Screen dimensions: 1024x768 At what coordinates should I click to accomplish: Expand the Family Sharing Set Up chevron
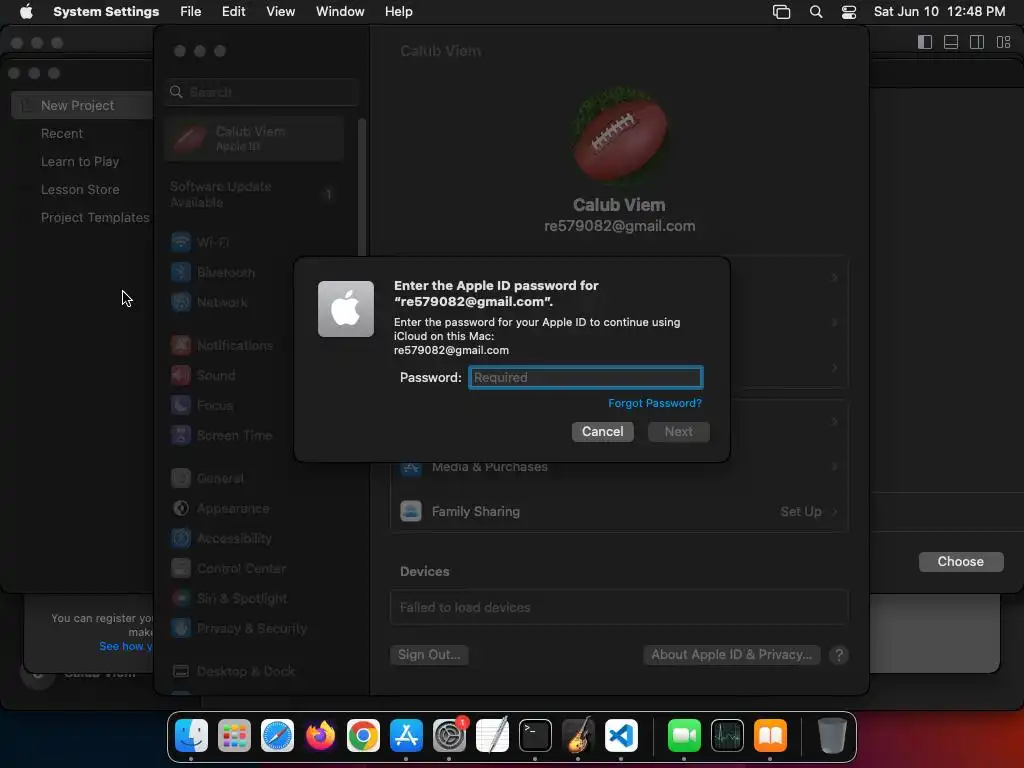(x=835, y=511)
